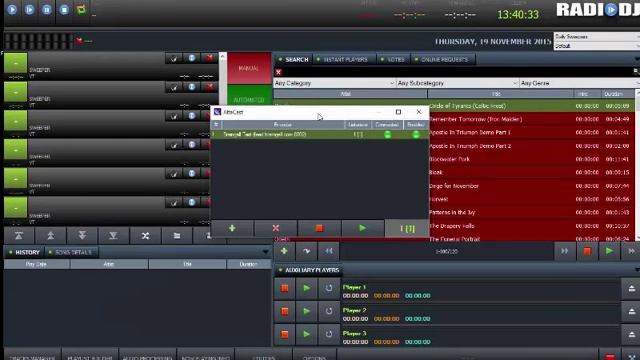This screenshot has height=360, width=640.
Task: Click inside the search text field
Action: pyautogui.click(x=457, y=72)
